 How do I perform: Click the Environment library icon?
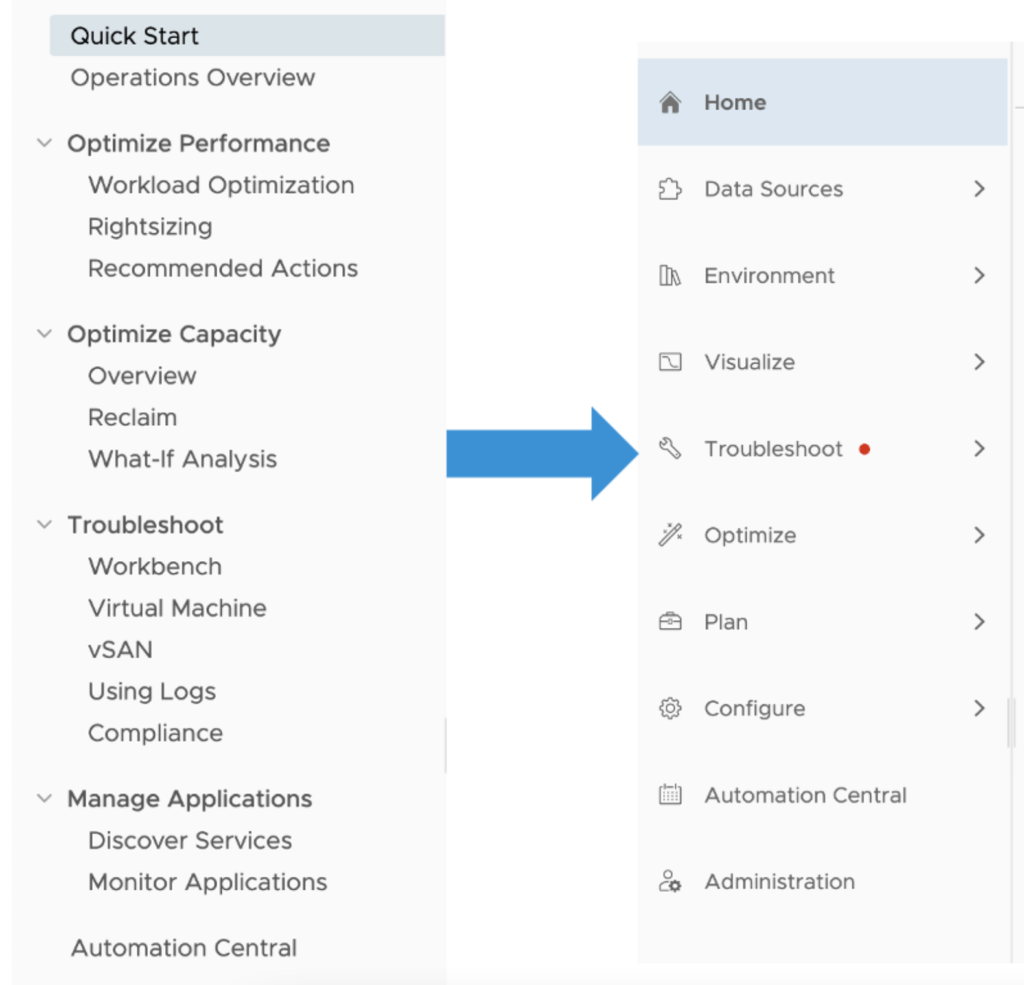point(670,276)
